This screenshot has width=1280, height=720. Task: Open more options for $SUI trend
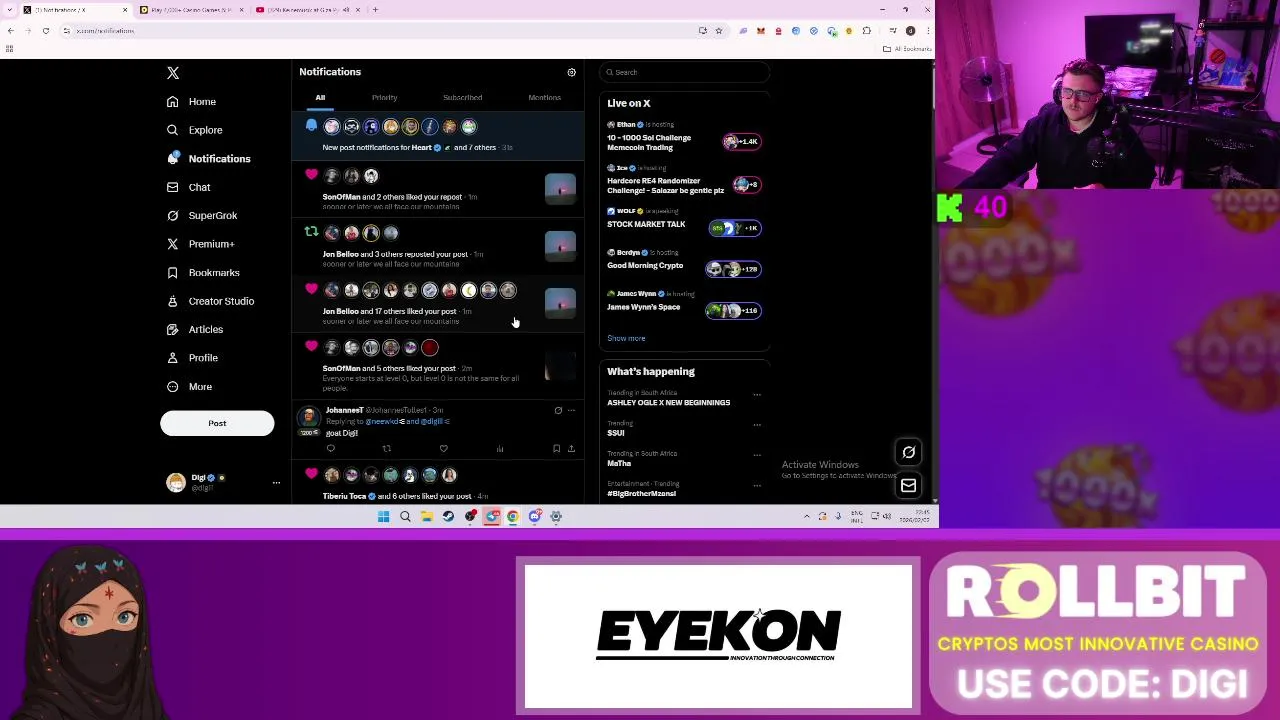click(757, 424)
